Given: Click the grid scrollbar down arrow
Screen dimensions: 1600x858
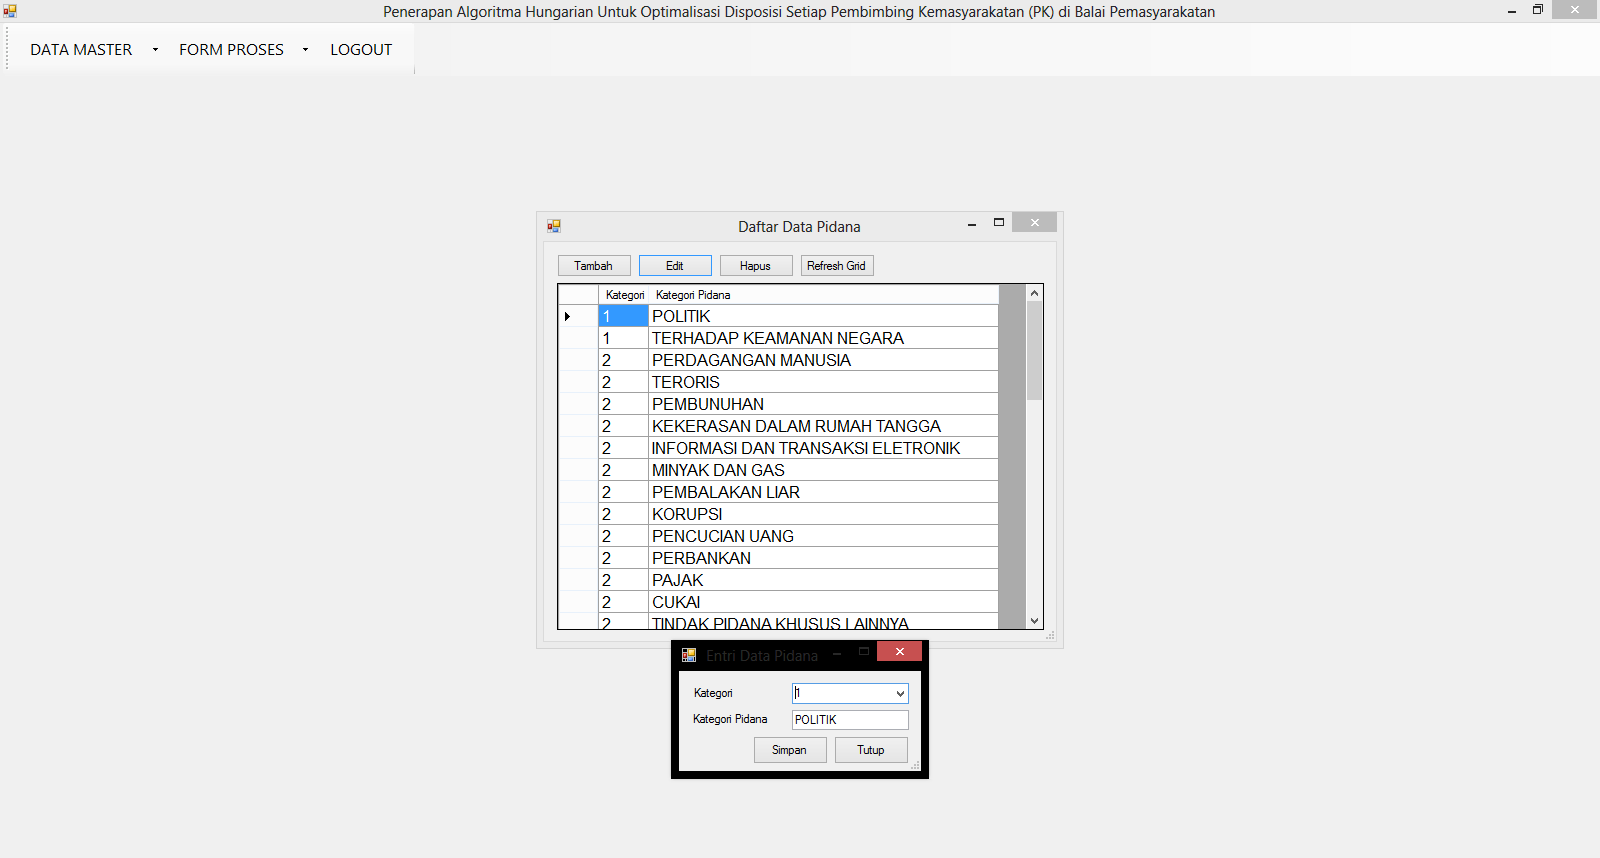Looking at the screenshot, I should click(x=1034, y=621).
